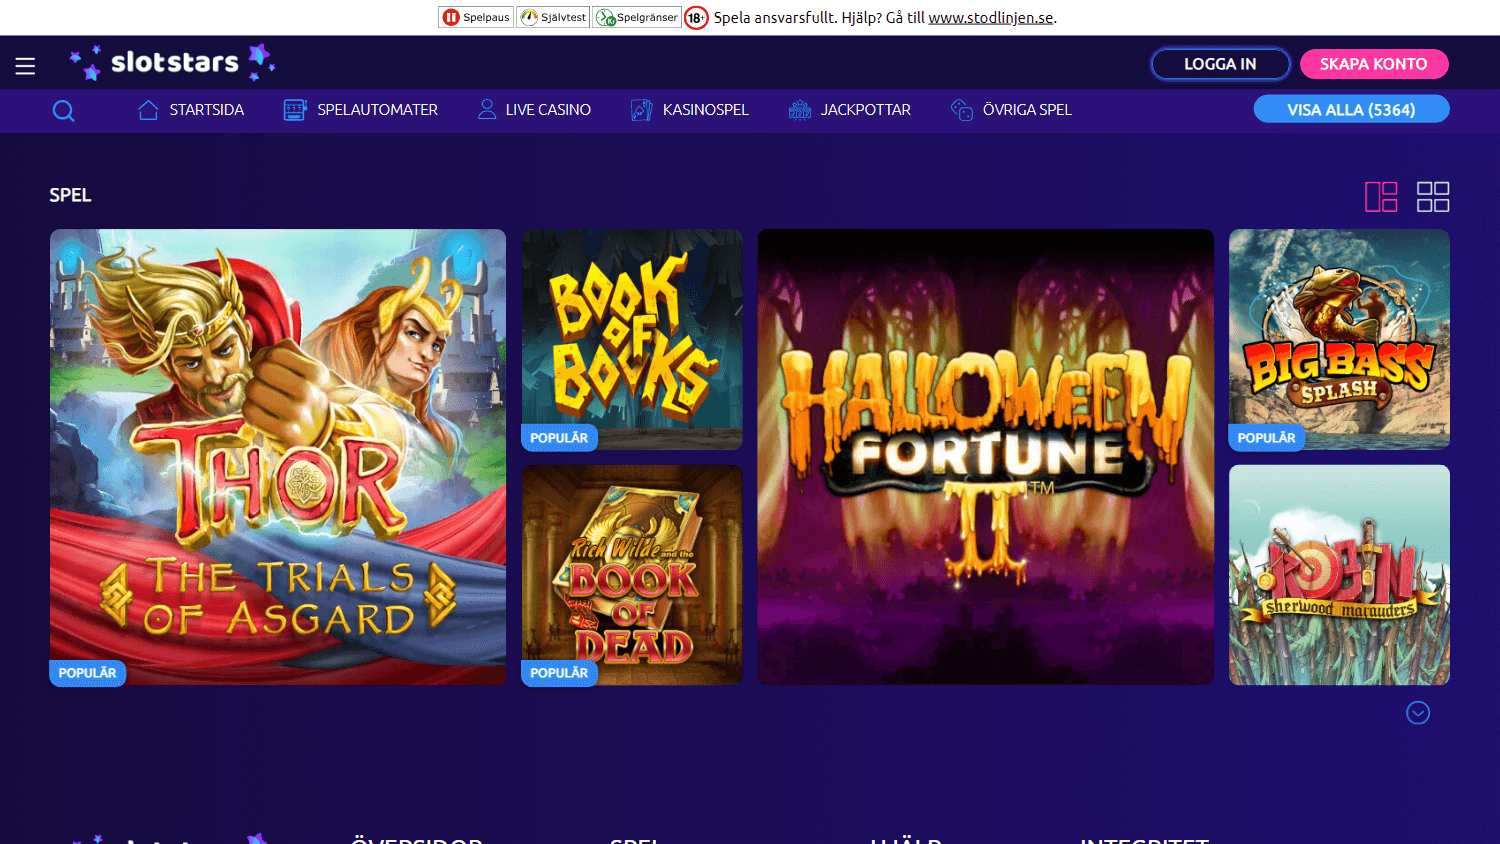The height and width of the screenshot is (844, 1500).
Task: Open Halloween Fortune II game
Action: (x=986, y=457)
